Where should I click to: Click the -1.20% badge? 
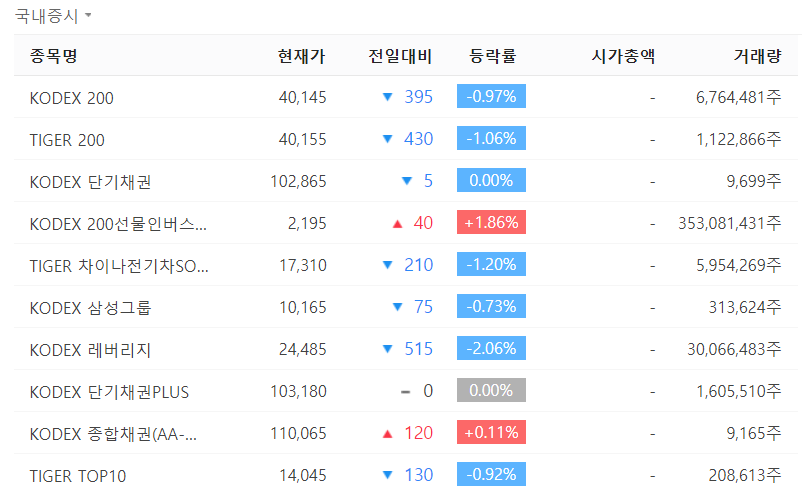(x=491, y=264)
